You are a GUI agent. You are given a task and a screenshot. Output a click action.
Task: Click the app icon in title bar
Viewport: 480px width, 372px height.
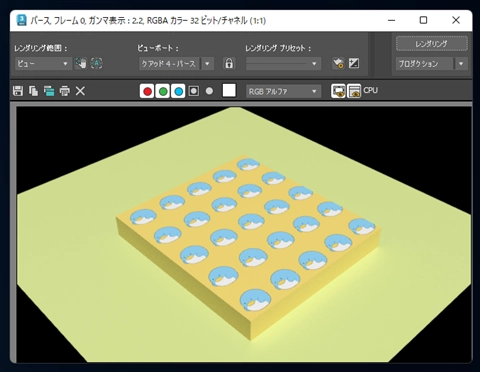[x=21, y=20]
